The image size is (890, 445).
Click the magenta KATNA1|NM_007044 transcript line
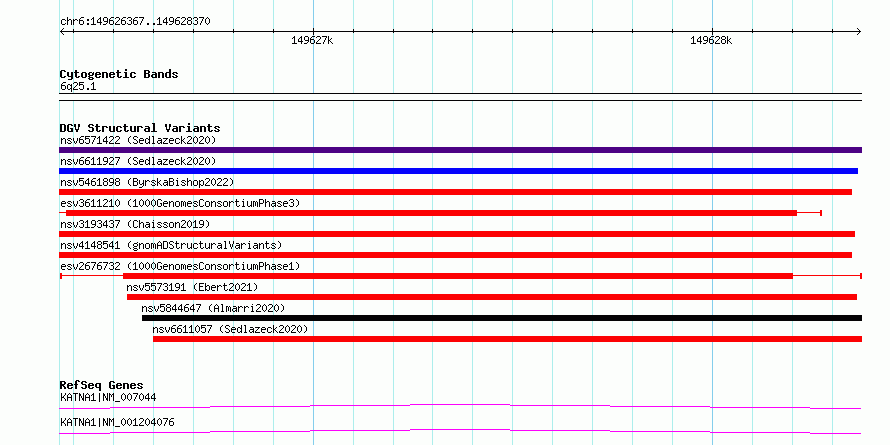pyautogui.click(x=460, y=406)
